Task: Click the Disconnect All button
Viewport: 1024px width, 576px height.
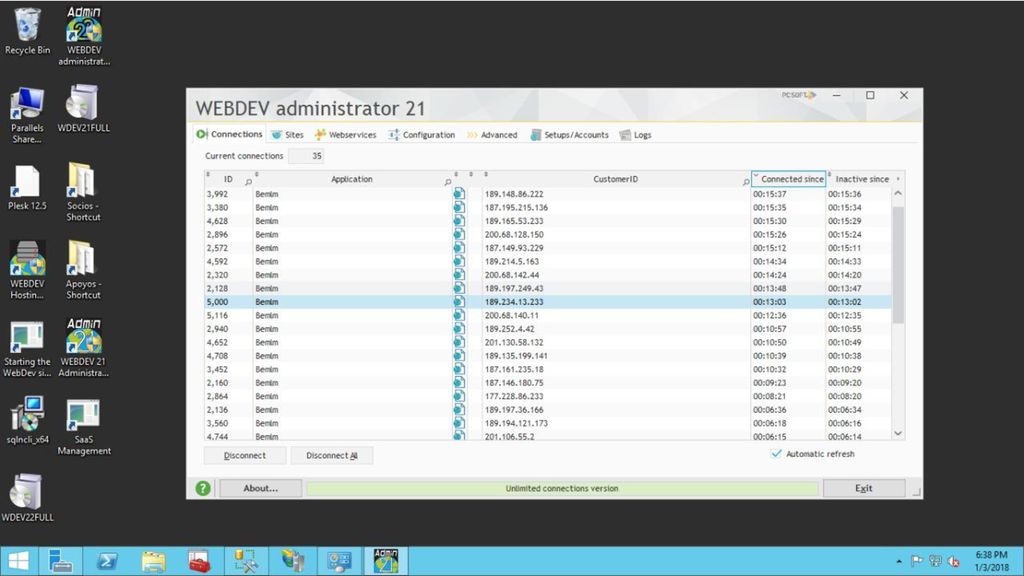Action: point(332,455)
